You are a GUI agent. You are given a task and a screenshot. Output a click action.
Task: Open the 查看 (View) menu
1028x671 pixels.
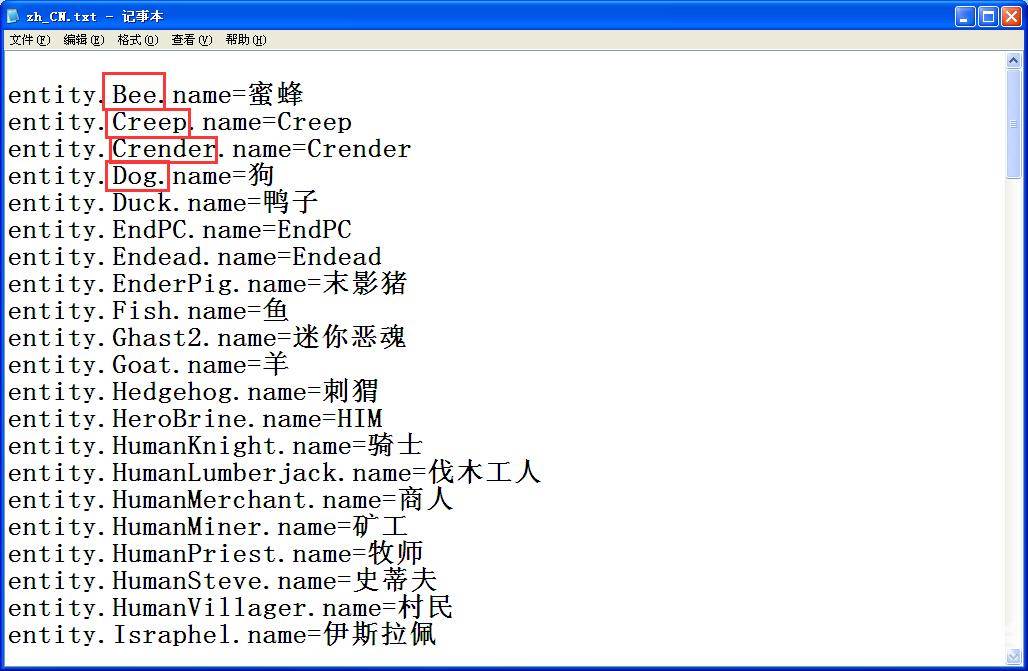(x=191, y=40)
